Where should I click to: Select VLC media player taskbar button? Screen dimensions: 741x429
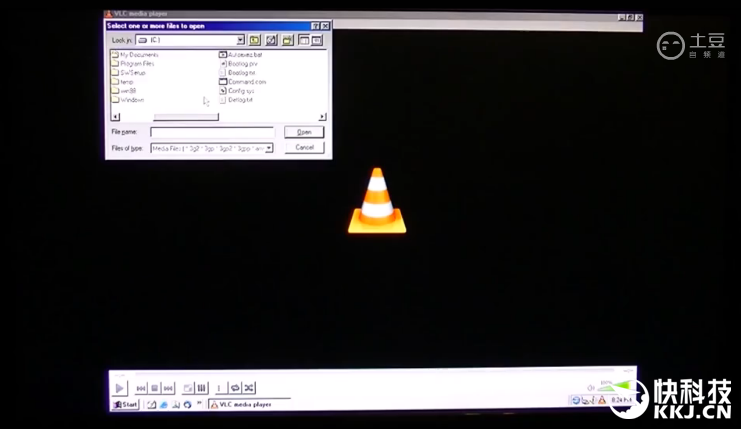click(249, 404)
